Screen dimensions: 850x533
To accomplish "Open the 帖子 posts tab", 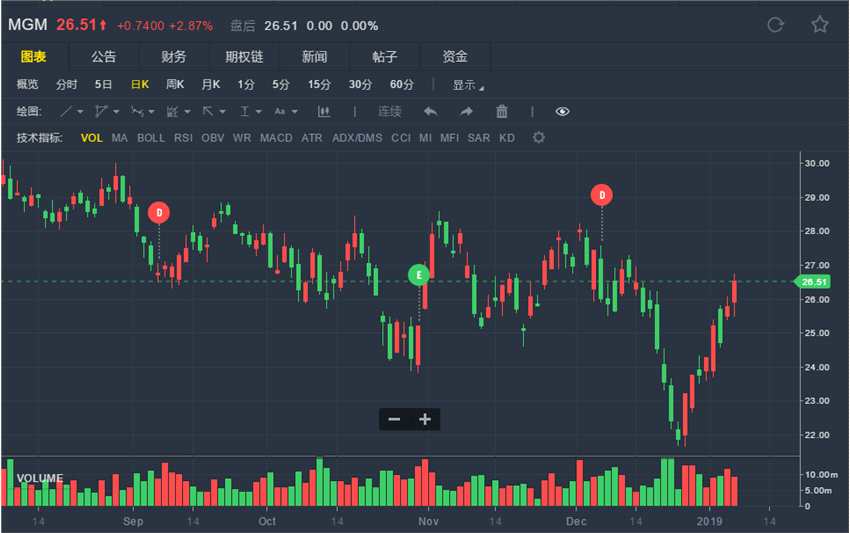I will point(385,56).
